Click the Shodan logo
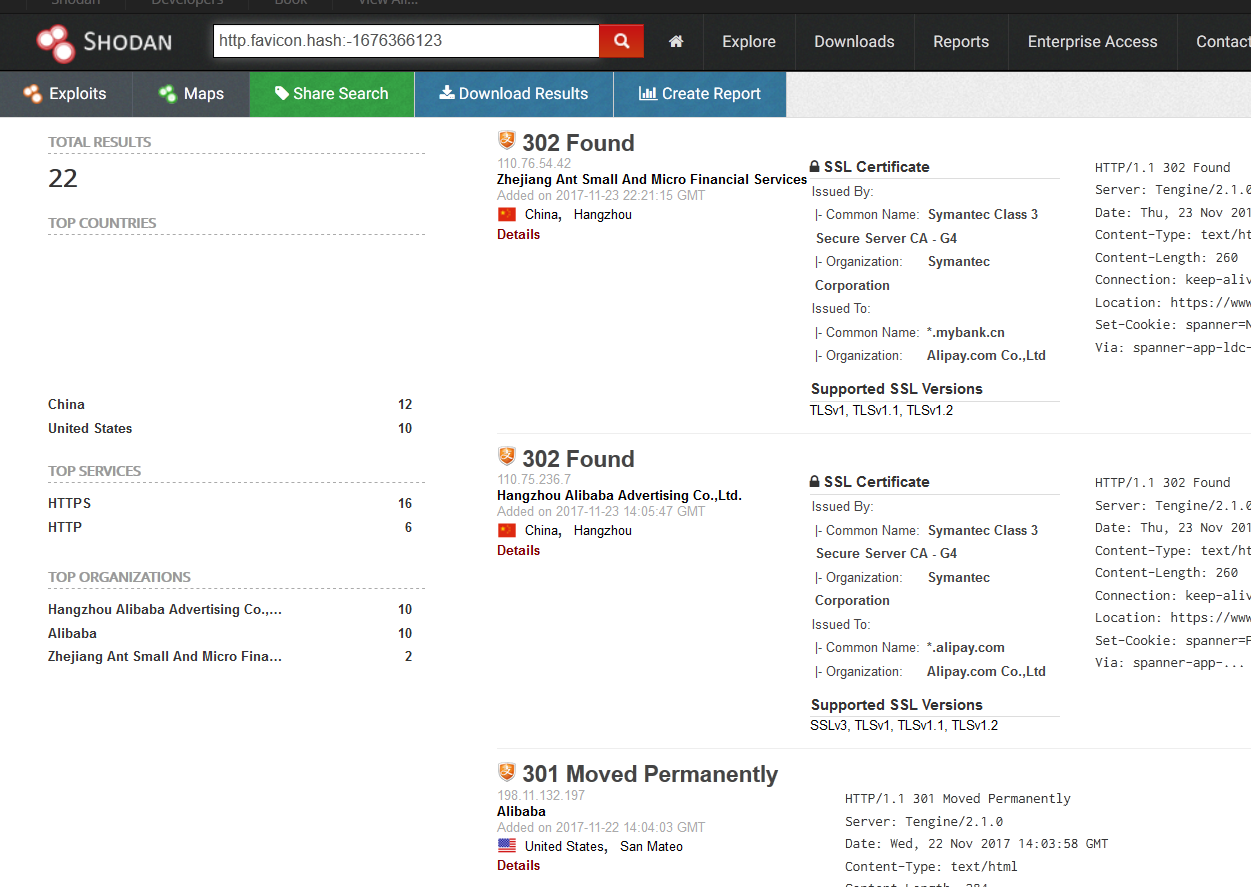 point(104,42)
